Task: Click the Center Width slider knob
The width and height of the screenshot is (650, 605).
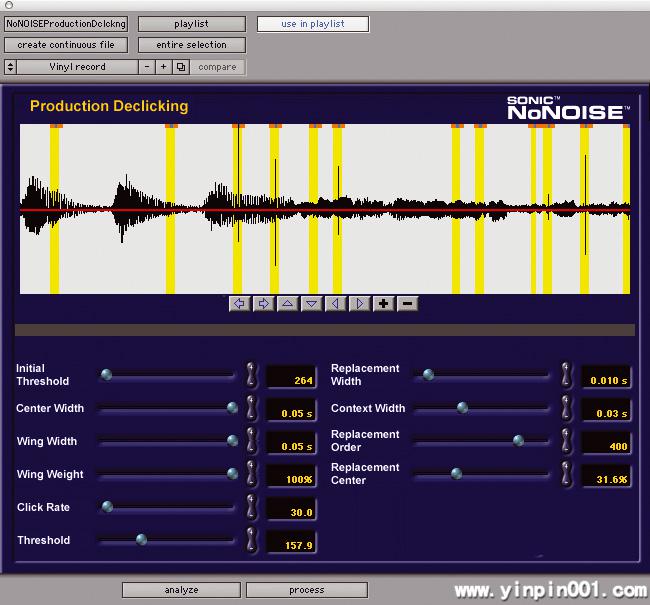Action: pos(233,408)
